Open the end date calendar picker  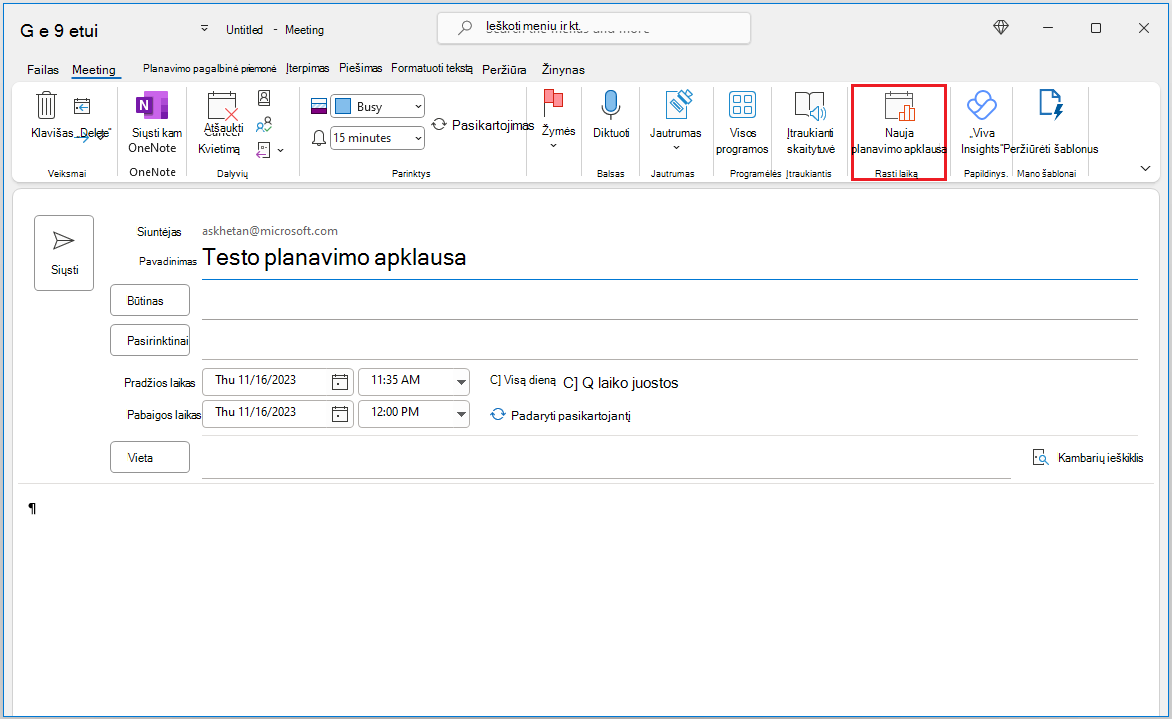pyautogui.click(x=340, y=414)
